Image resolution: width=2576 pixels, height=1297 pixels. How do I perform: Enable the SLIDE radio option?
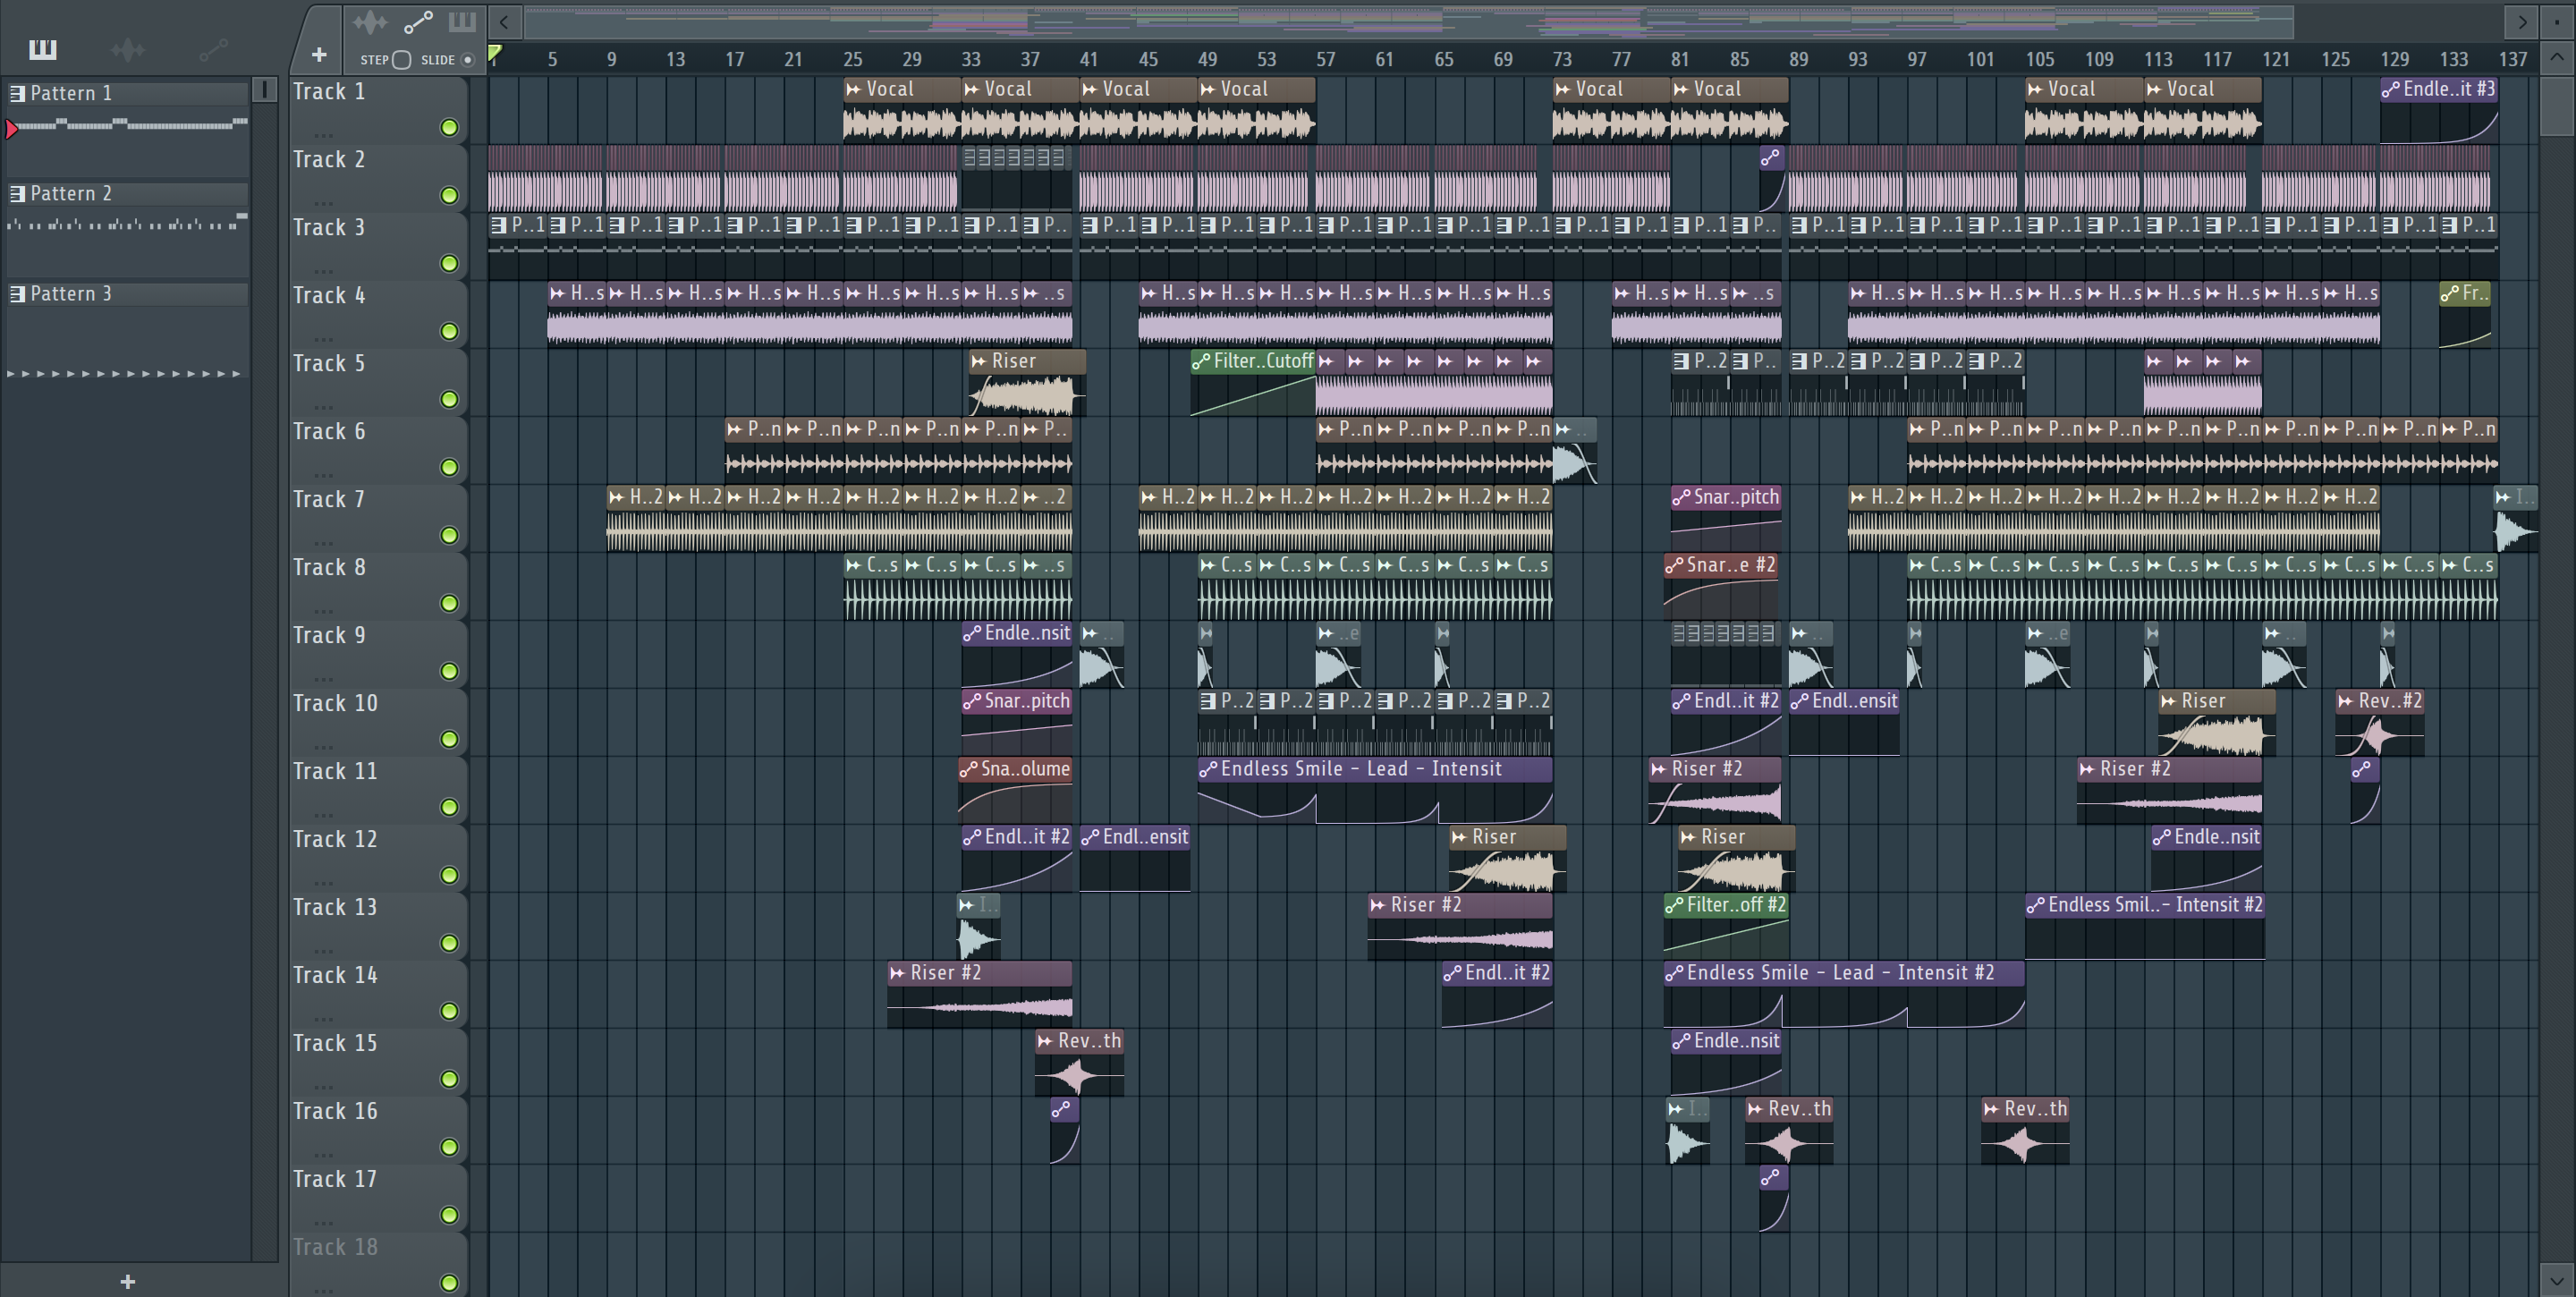466,60
